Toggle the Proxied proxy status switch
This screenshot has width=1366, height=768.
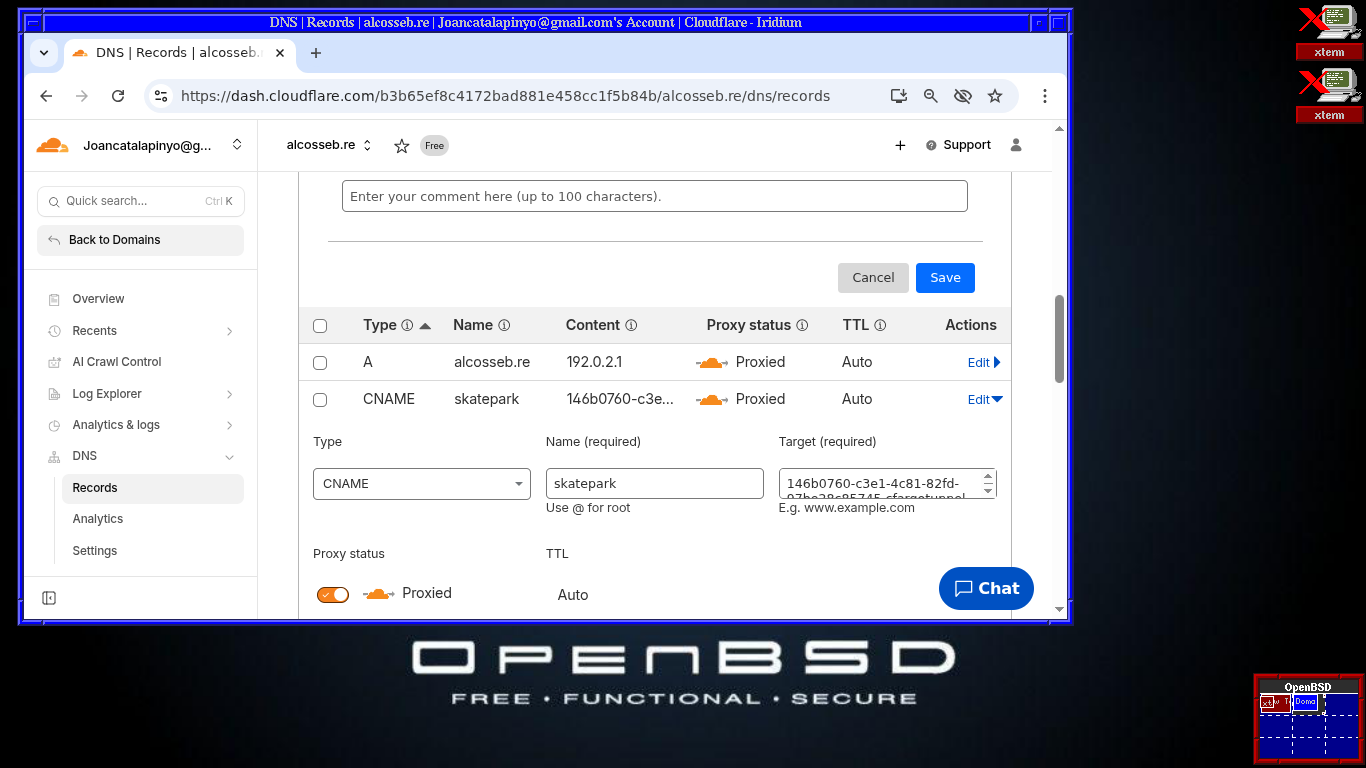pos(333,595)
